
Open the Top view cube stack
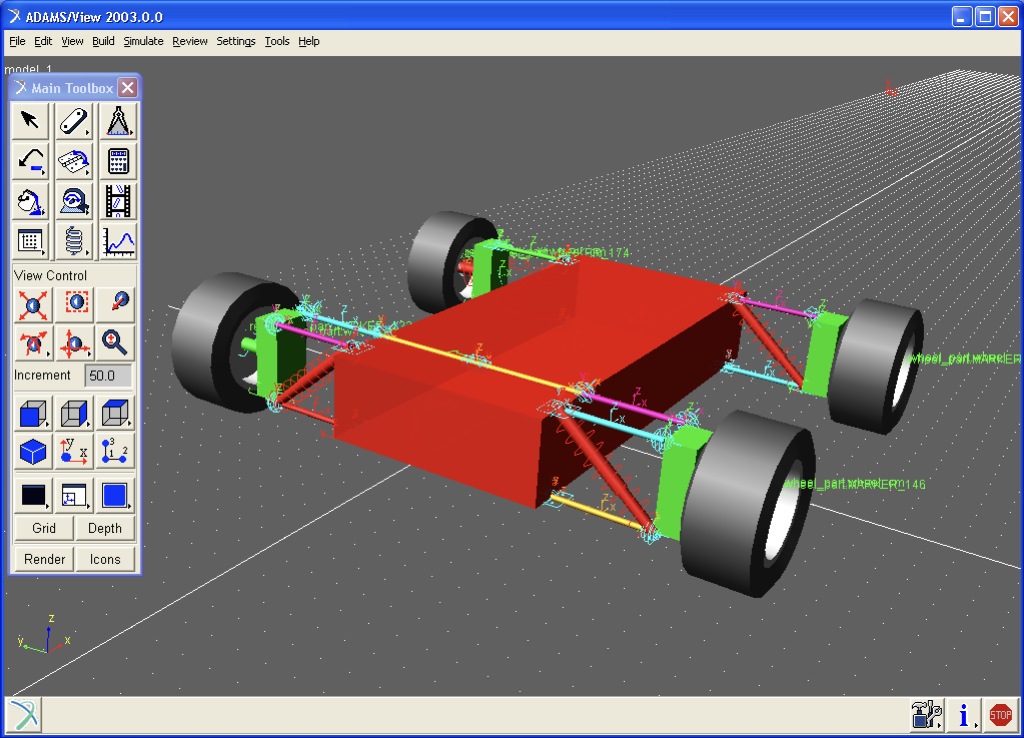[115, 413]
